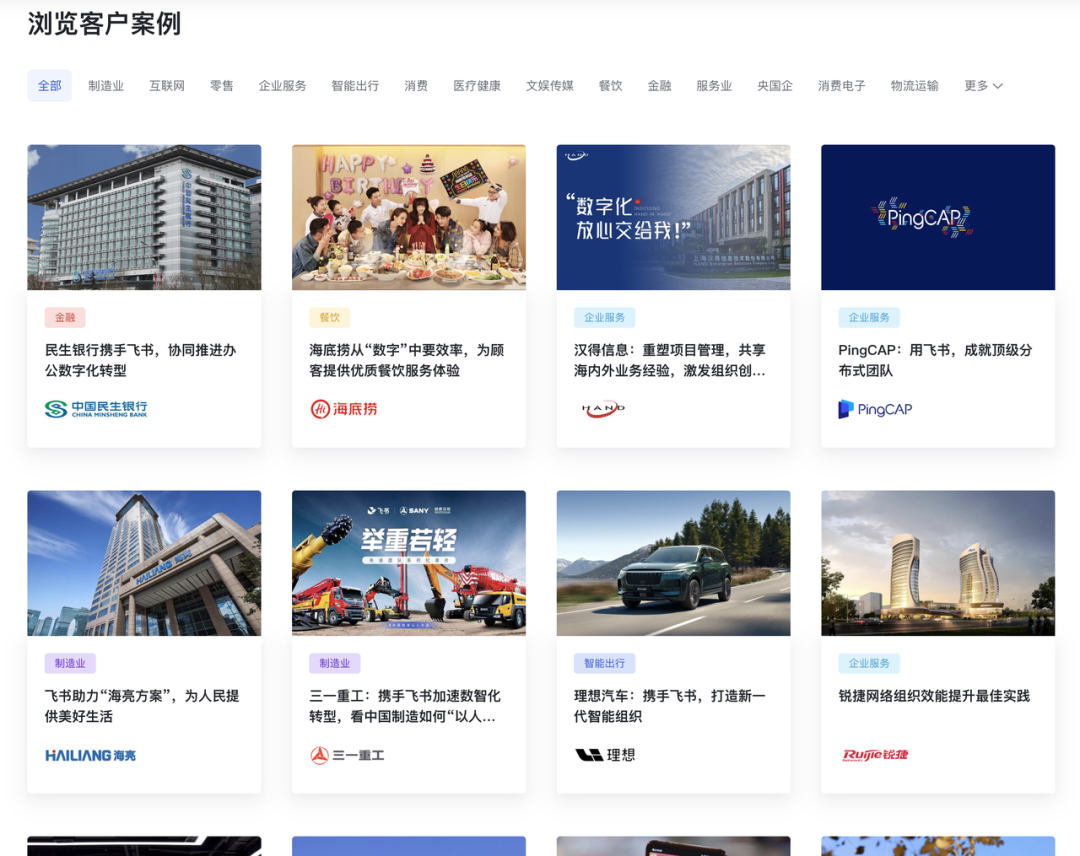The width and height of the screenshot is (1080, 856).
Task: Click the 企业服务 tag on PingCAP card
Action: pyautogui.click(x=869, y=317)
